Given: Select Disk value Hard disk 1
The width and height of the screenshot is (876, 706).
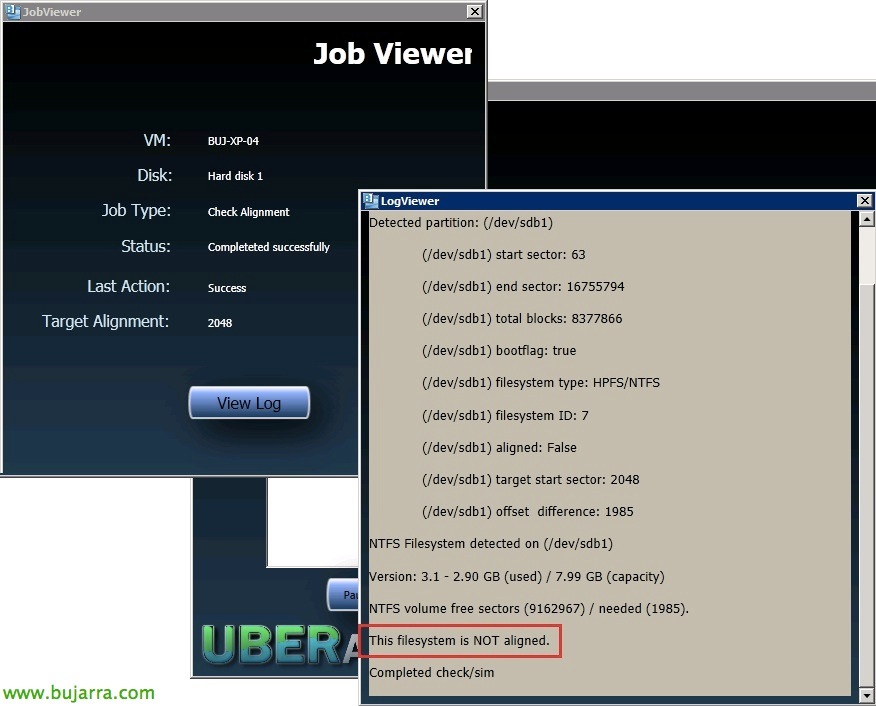Looking at the screenshot, I should click(x=235, y=176).
